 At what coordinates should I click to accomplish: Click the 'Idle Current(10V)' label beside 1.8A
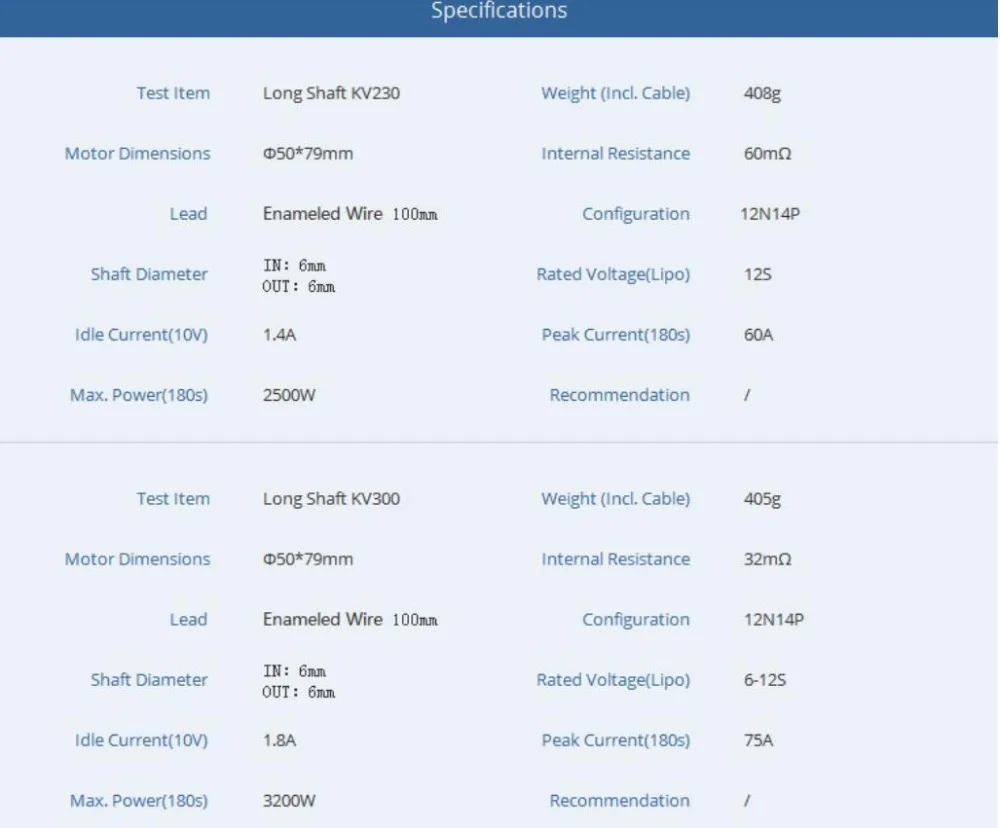click(141, 741)
